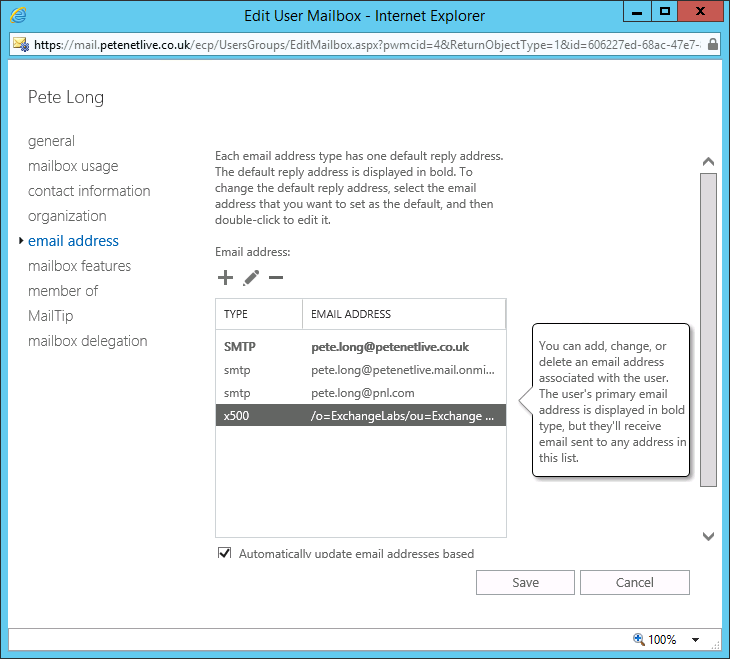
Task: Select the pete.long@pnl.com address row
Action: click(361, 393)
